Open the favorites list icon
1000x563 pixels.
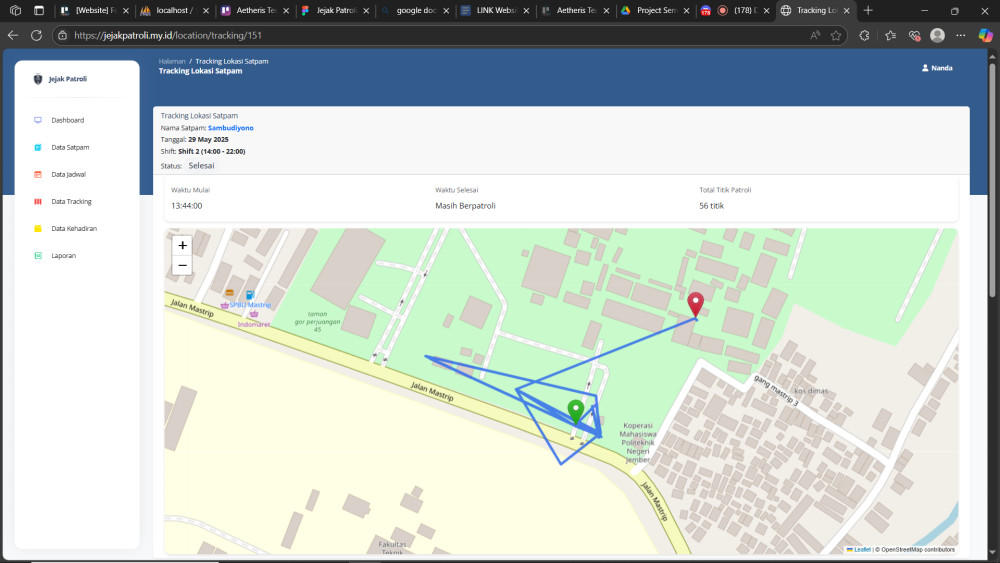(x=891, y=36)
